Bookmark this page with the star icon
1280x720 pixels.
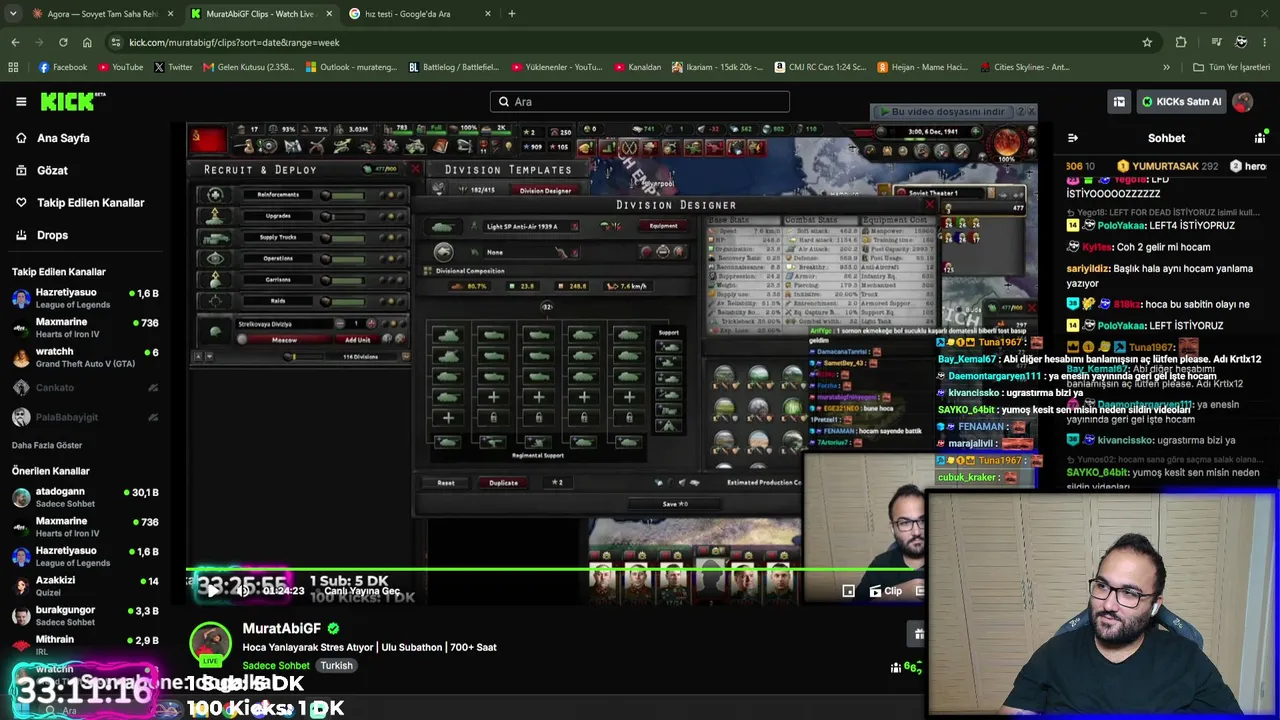point(1147,42)
